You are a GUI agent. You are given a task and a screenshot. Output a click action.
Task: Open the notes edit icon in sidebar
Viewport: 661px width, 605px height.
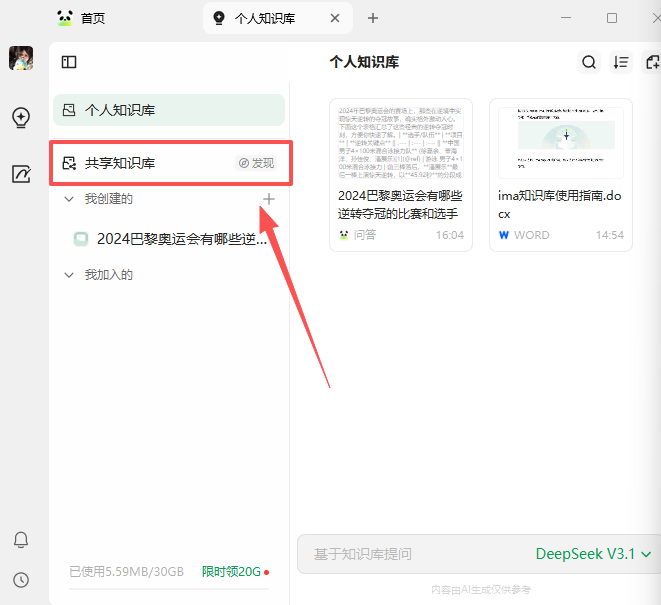21,174
